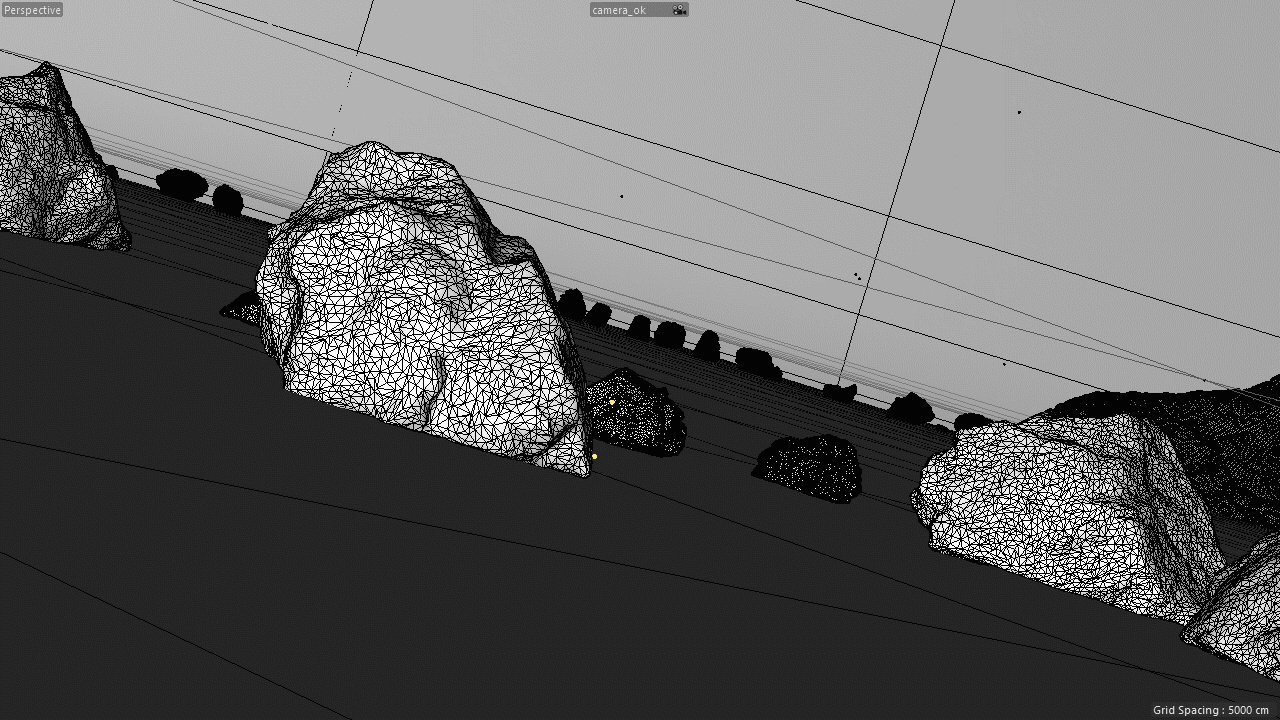Image resolution: width=1280 pixels, height=720 pixels.
Task: Click the camera icon next to camera_ok
Action: click(x=679, y=10)
